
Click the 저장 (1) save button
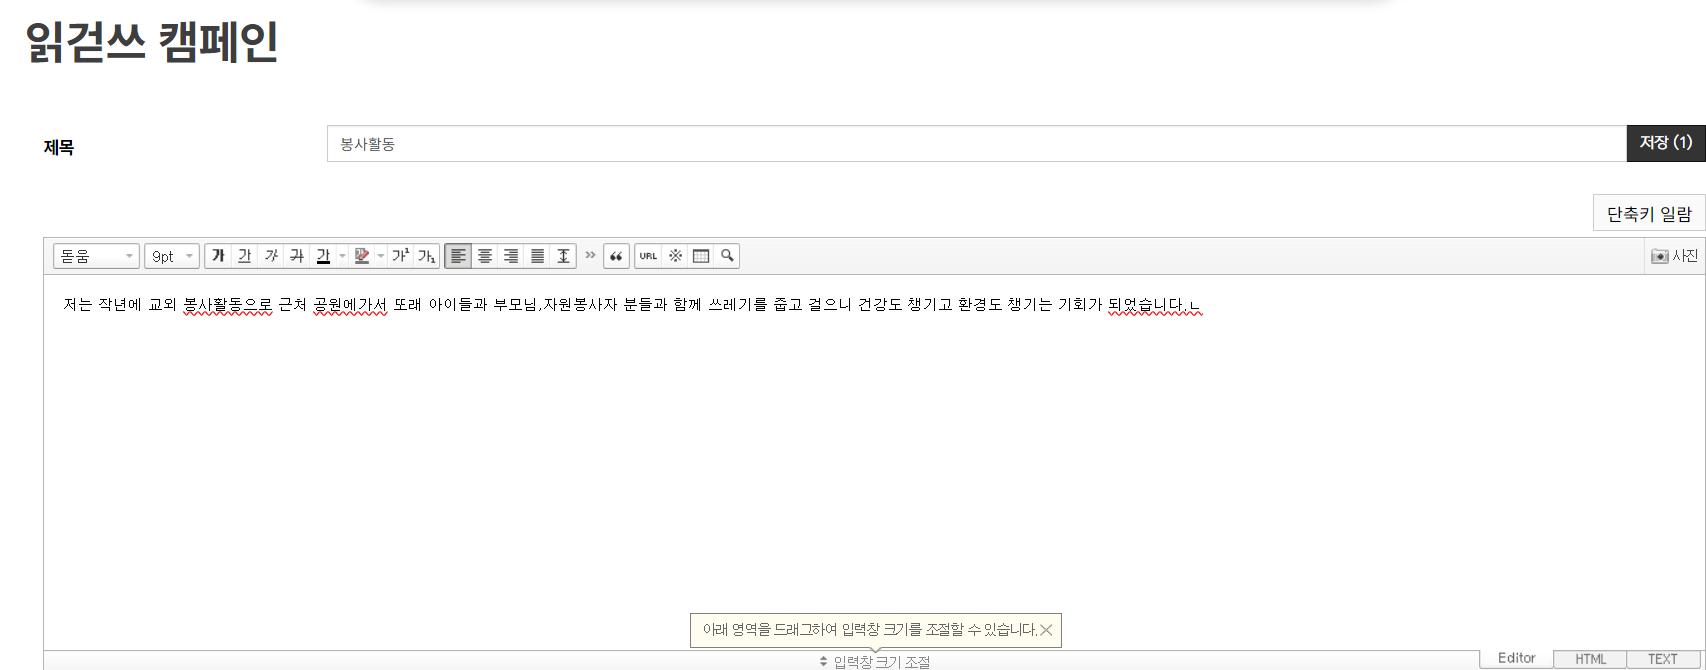pyautogui.click(x=1665, y=143)
